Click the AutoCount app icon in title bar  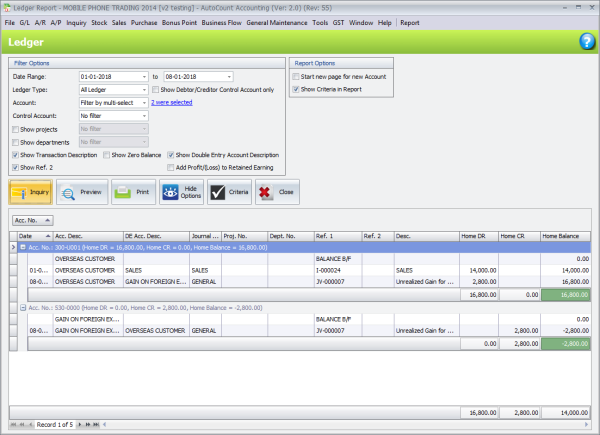[x=7, y=8]
